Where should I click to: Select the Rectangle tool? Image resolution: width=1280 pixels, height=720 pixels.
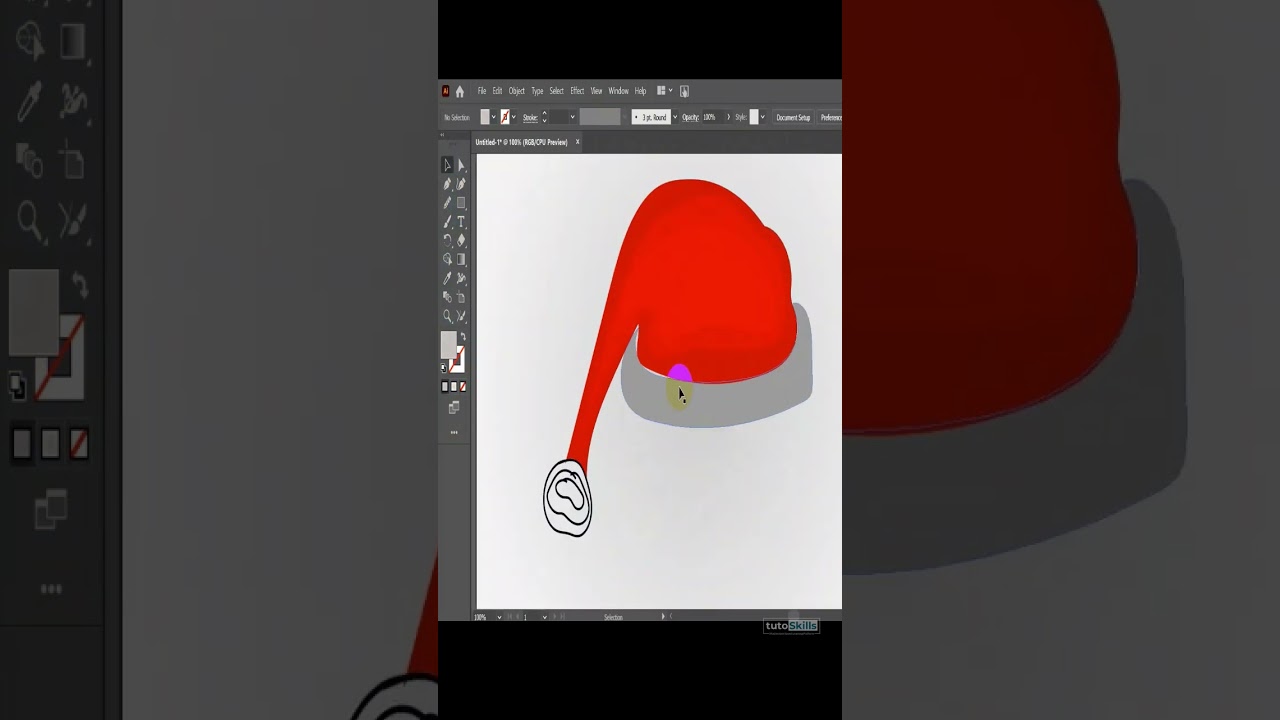click(461, 203)
